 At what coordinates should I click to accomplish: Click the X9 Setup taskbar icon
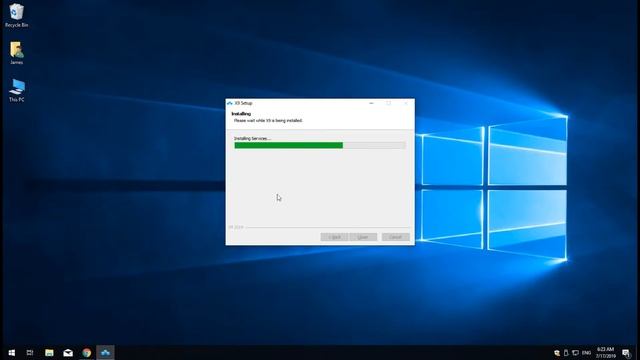point(105,353)
